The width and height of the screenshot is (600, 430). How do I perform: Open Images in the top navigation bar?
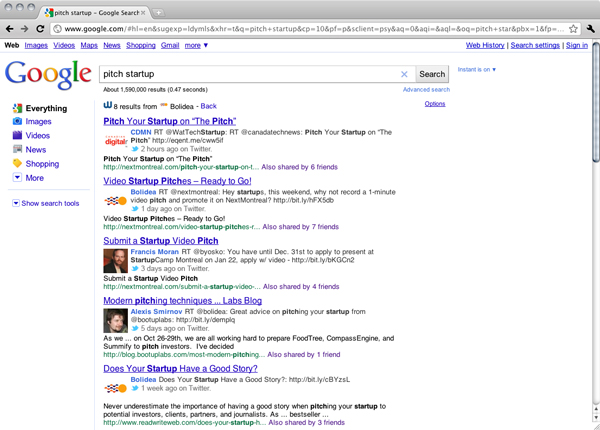tap(36, 45)
